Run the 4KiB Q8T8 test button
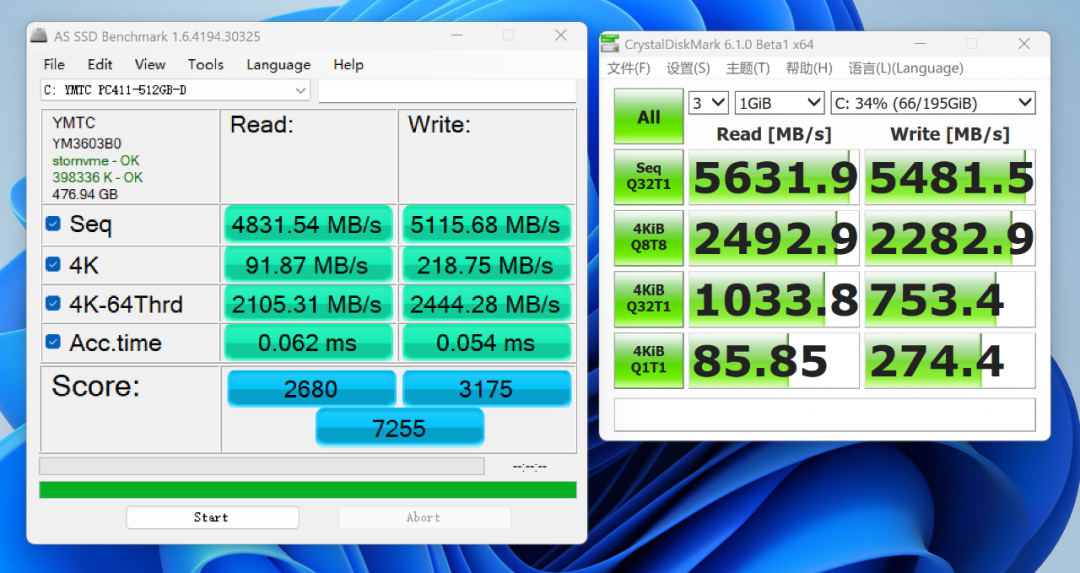Image resolution: width=1080 pixels, height=573 pixels. (x=648, y=238)
